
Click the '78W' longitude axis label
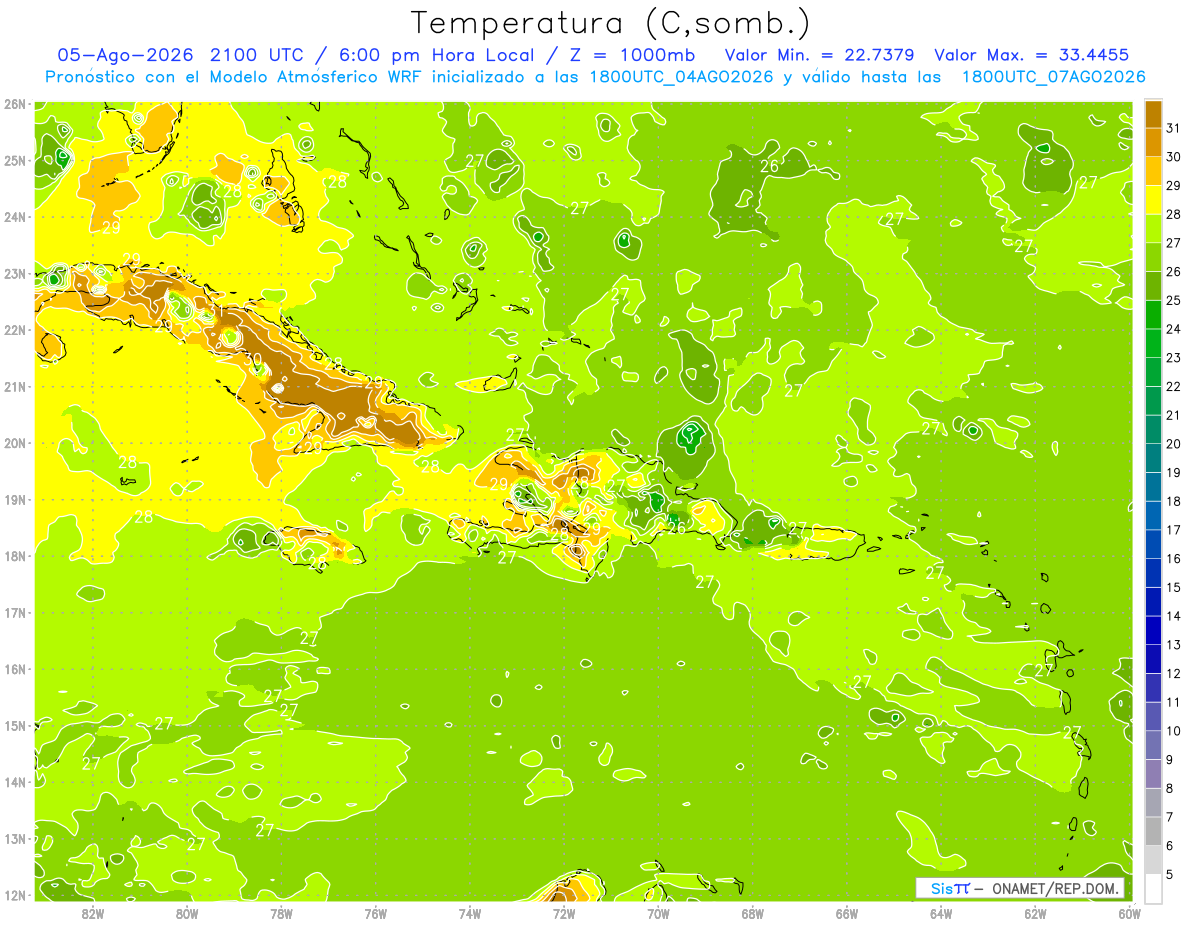click(281, 912)
